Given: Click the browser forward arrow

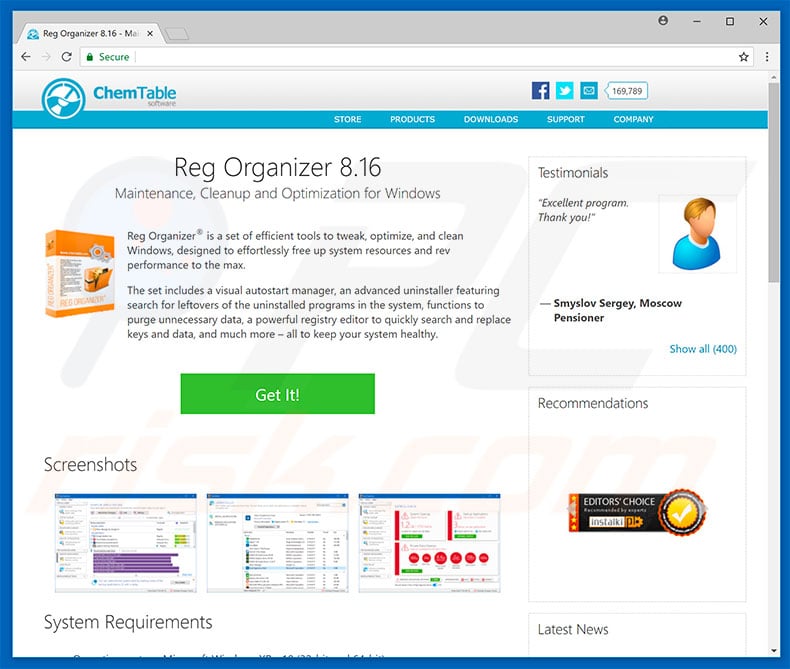Looking at the screenshot, I should (46, 56).
